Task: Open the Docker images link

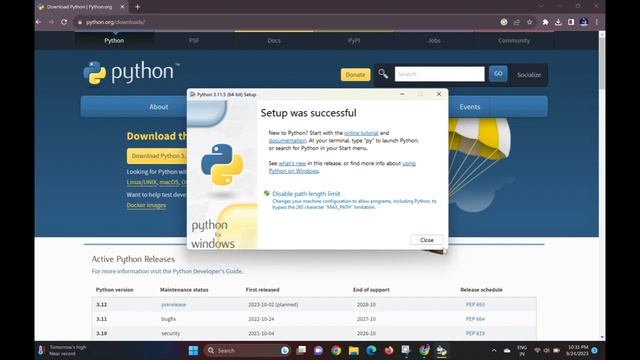Action: coord(146,205)
